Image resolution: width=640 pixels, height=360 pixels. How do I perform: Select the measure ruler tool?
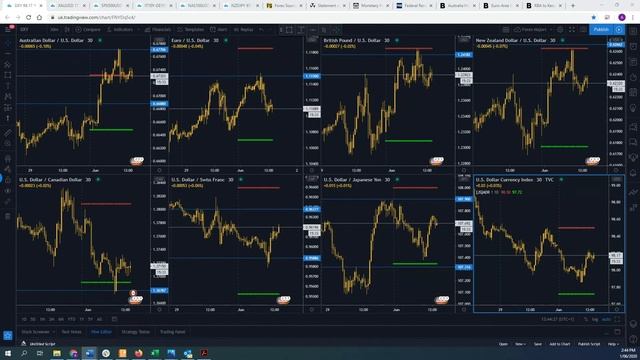(x=8, y=133)
